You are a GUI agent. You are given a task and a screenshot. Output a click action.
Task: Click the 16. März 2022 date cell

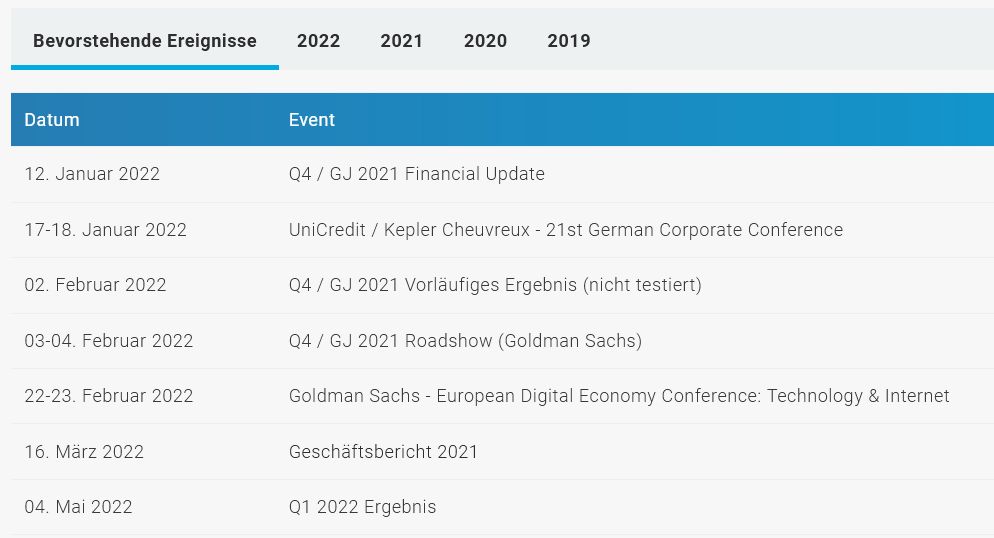click(x=84, y=452)
